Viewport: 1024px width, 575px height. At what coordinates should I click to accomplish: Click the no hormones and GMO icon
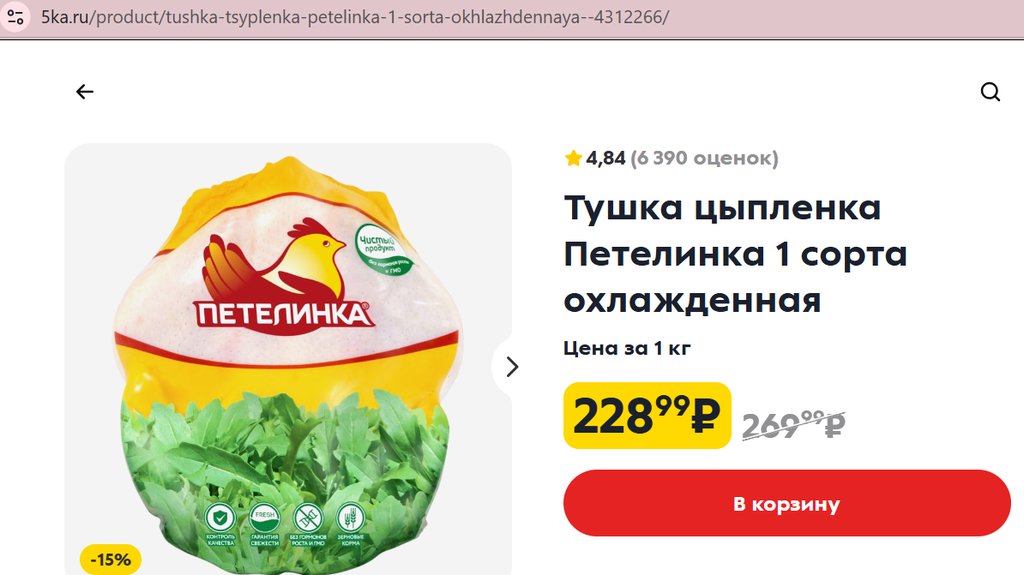(x=308, y=518)
